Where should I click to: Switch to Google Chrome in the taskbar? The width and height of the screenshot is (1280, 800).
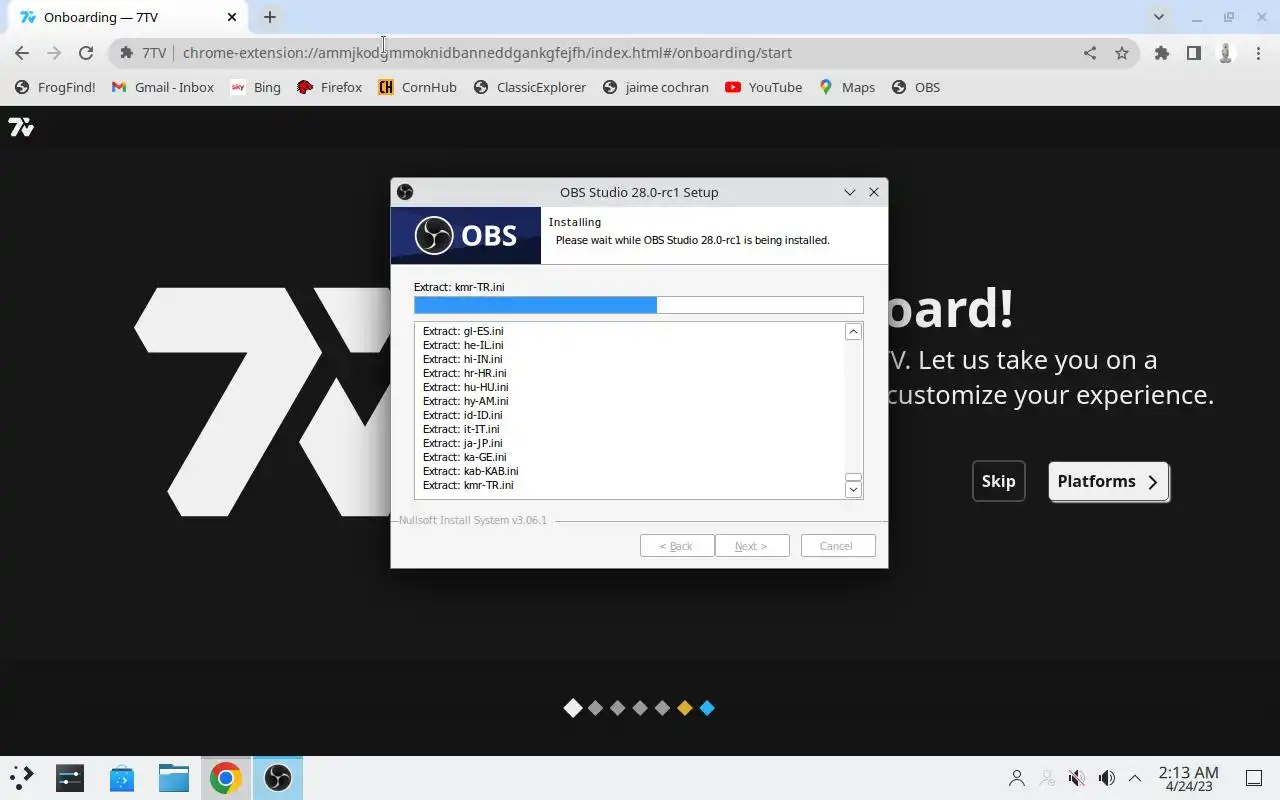(226, 777)
